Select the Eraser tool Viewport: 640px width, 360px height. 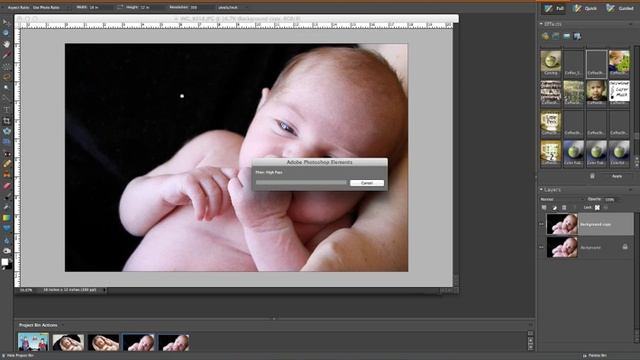tap(7, 186)
